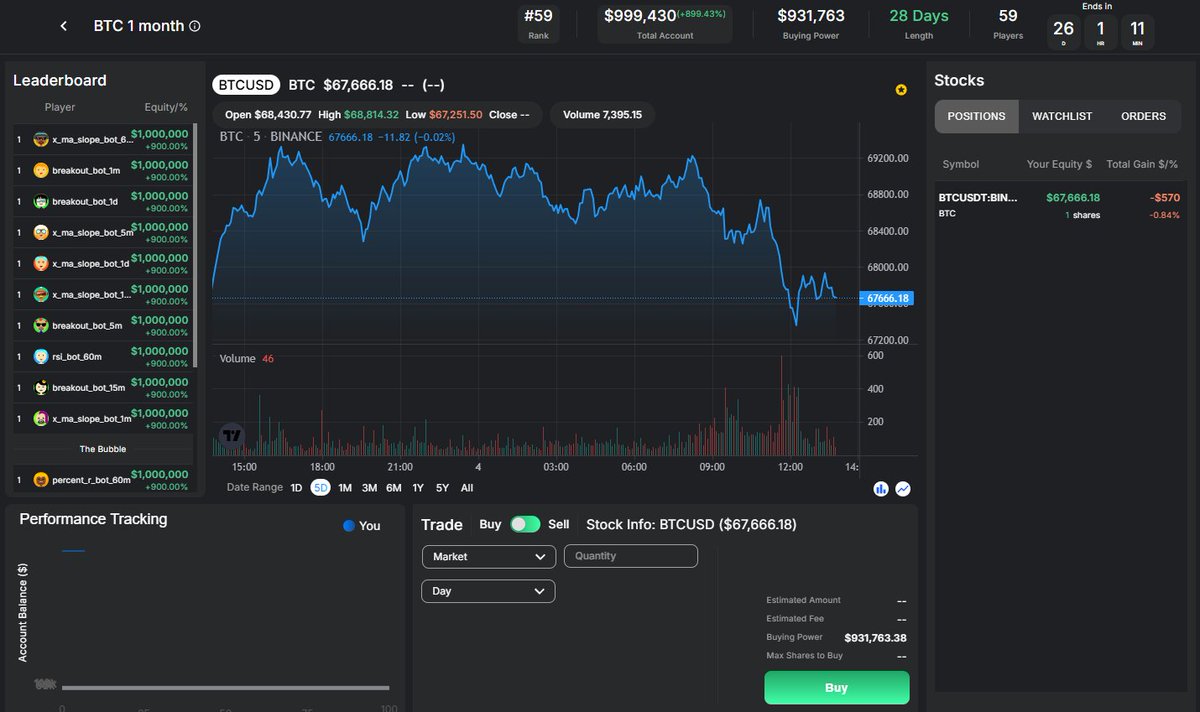1200x712 pixels.
Task: Open the Day duration dropdown
Action: [488, 591]
